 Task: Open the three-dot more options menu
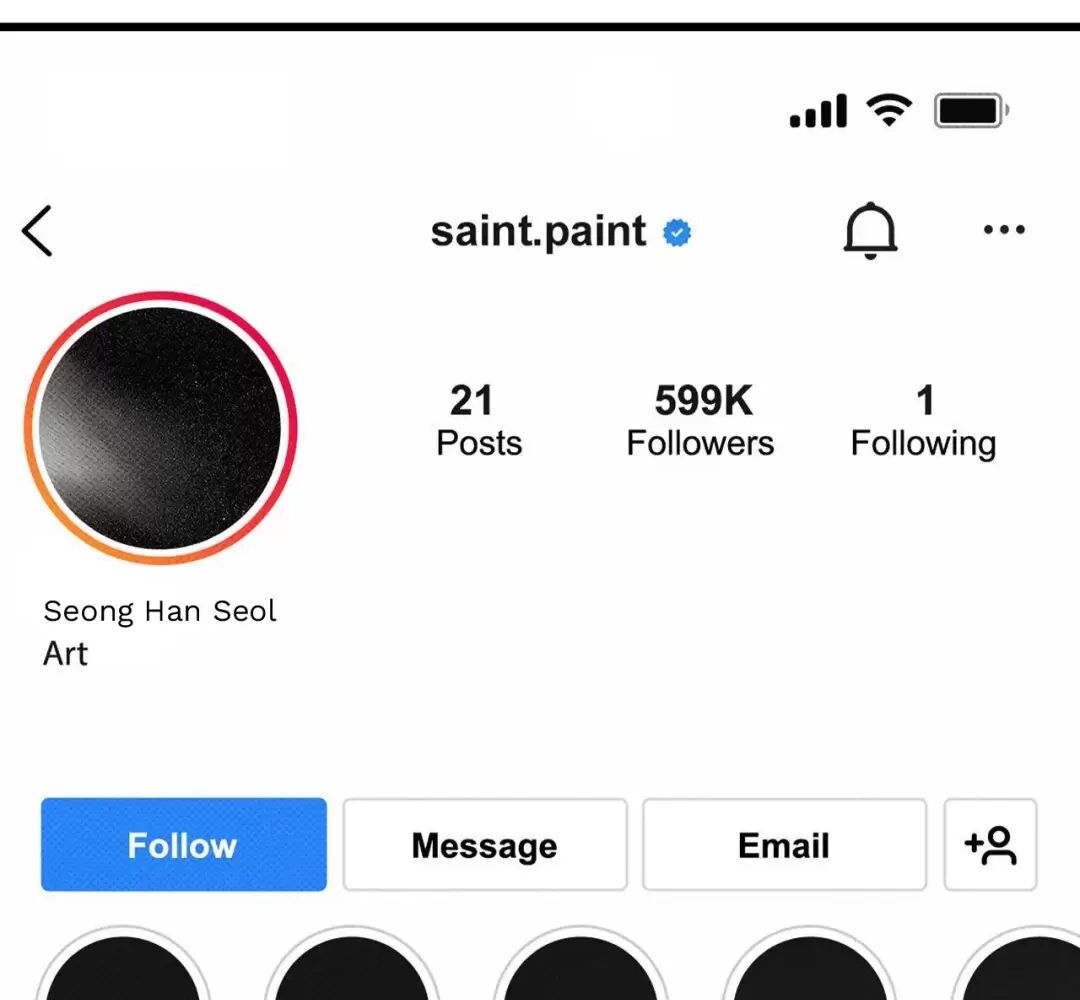(x=1003, y=230)
